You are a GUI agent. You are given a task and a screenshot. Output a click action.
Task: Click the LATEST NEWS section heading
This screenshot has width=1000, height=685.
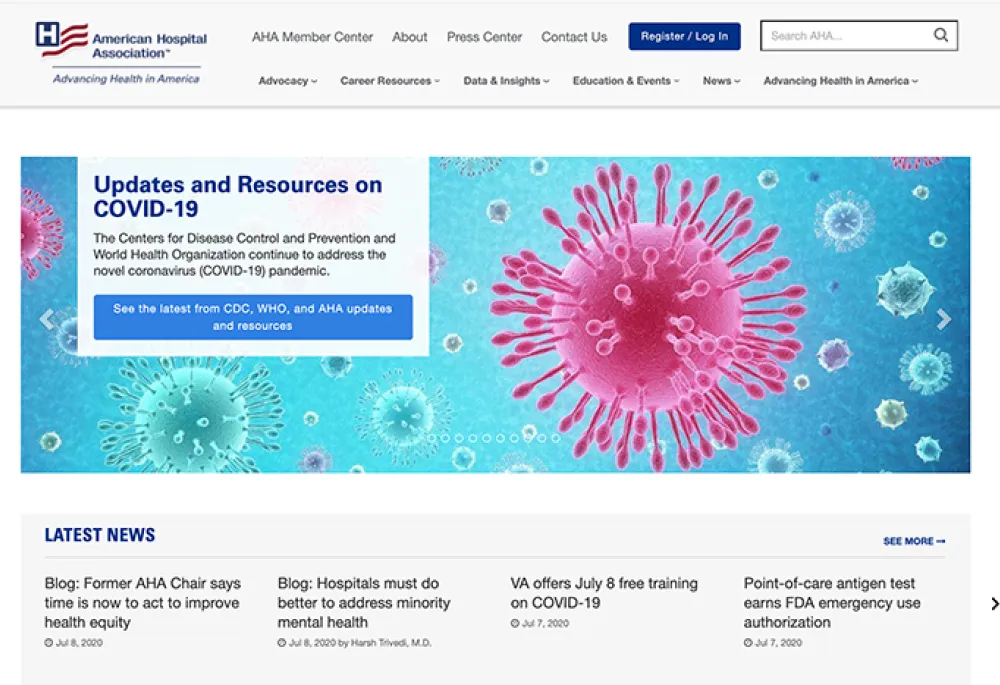[99, 534]
